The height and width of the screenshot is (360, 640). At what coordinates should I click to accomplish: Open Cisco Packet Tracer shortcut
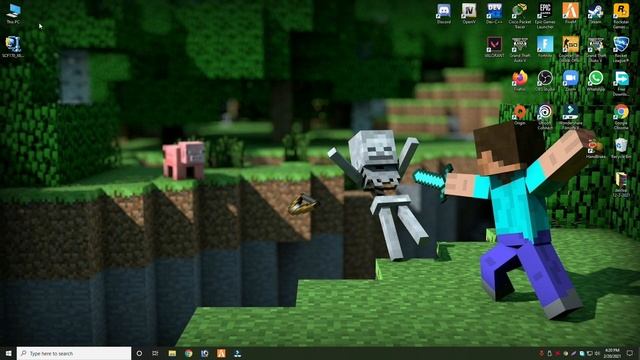[x=520, y=16]
